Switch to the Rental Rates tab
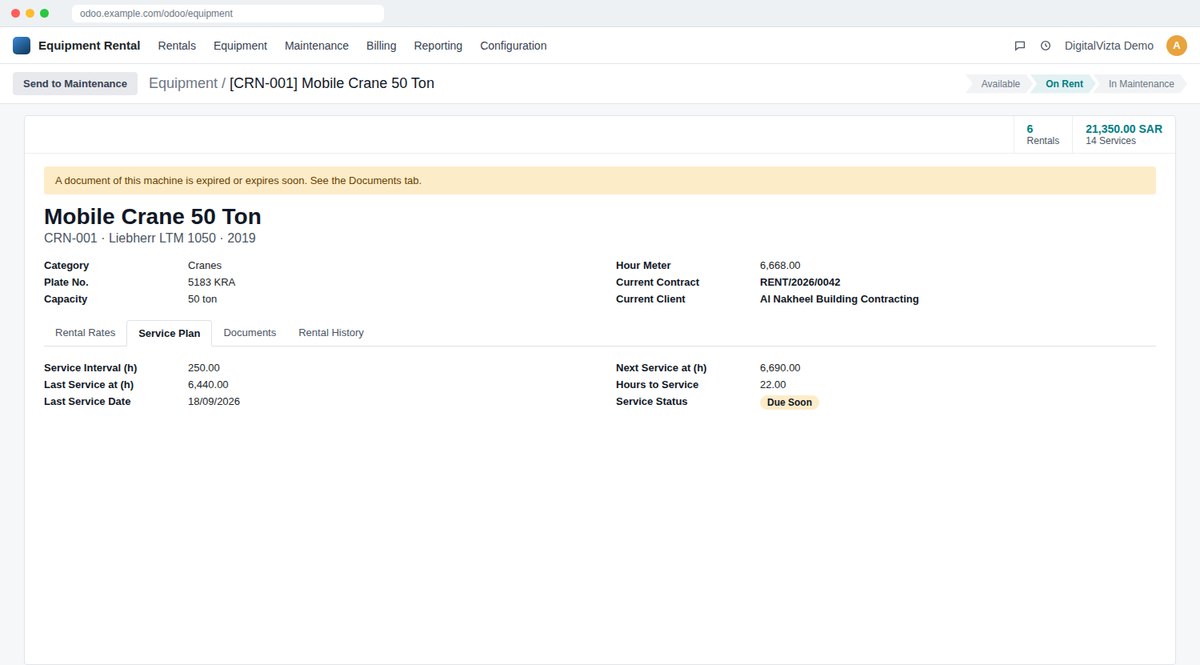This screenshot has width=1200, height=665. pyautogui.click(x=85, y=333)
